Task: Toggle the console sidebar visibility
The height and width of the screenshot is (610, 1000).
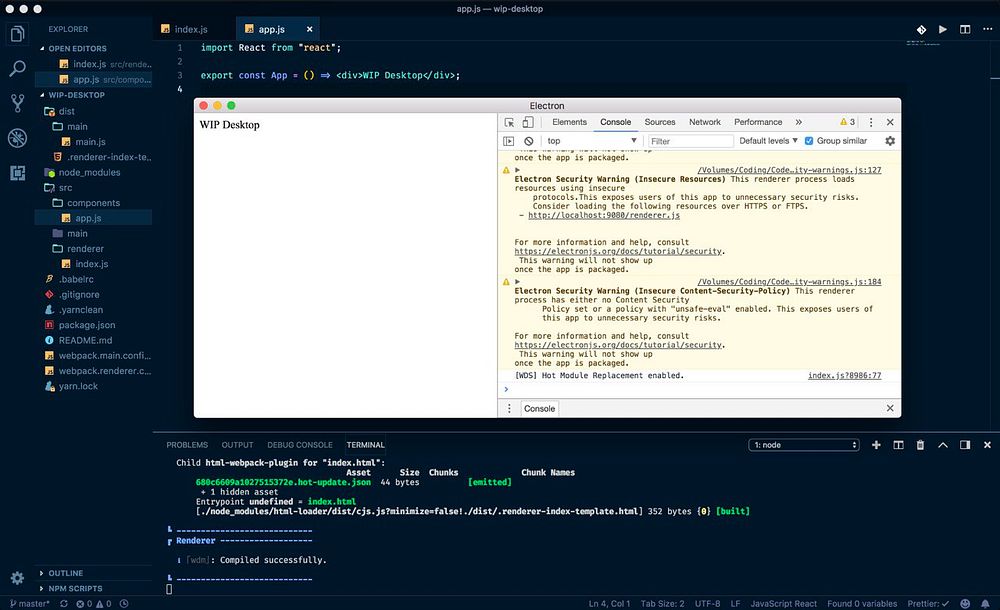Action: (x=509, y=141)
